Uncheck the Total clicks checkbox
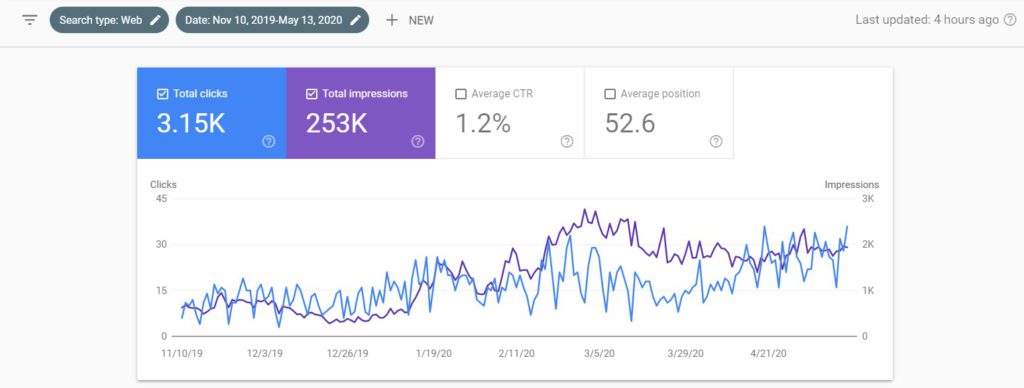Viewport: 1024px width, 388px height. point(163,94)
